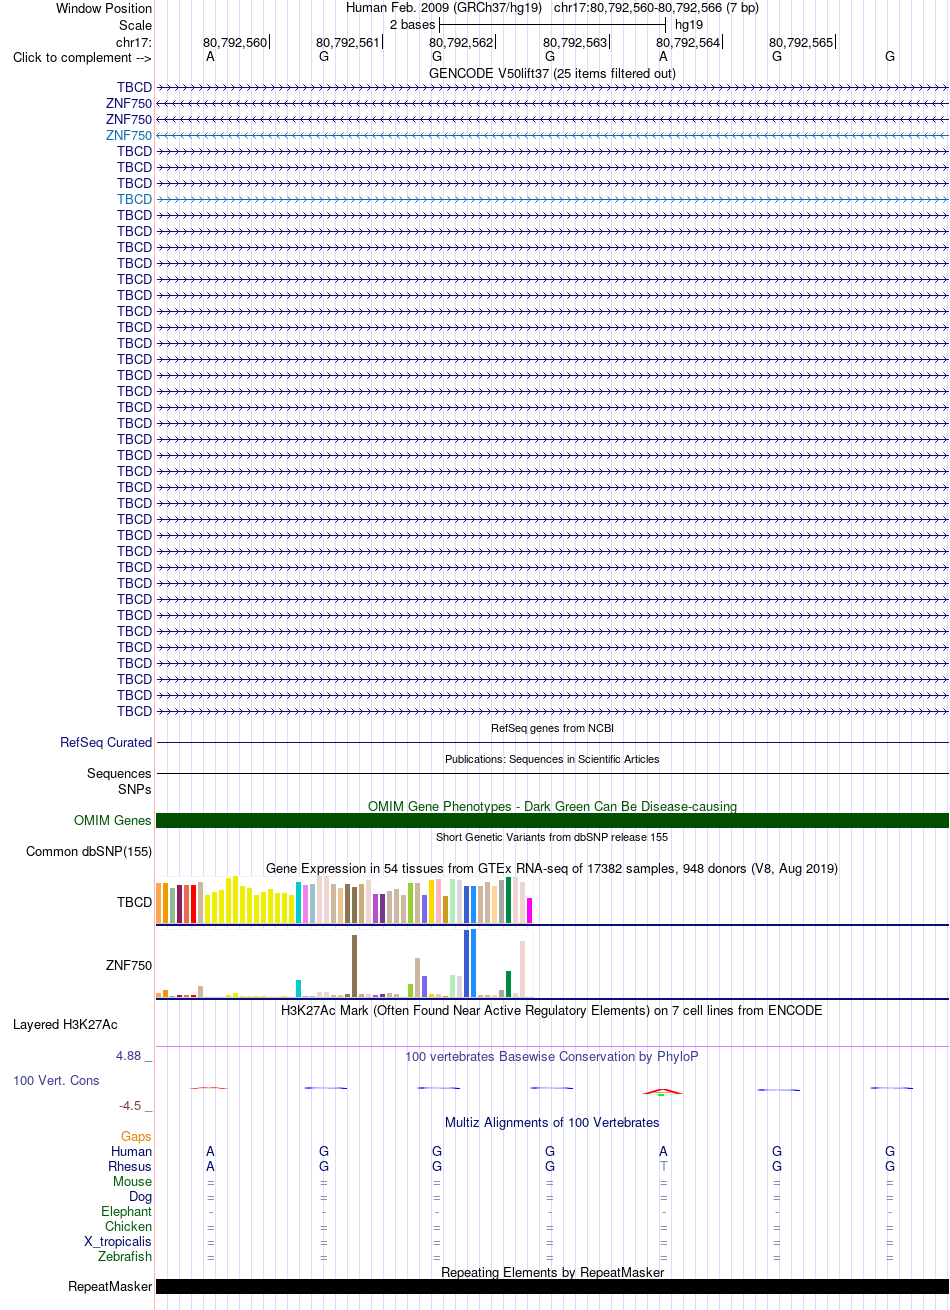The height and width of the screenshot is (1310, 950).
Task: Click the tall brown bar in ZNF750 expression chart
Action: pos(354,966)
